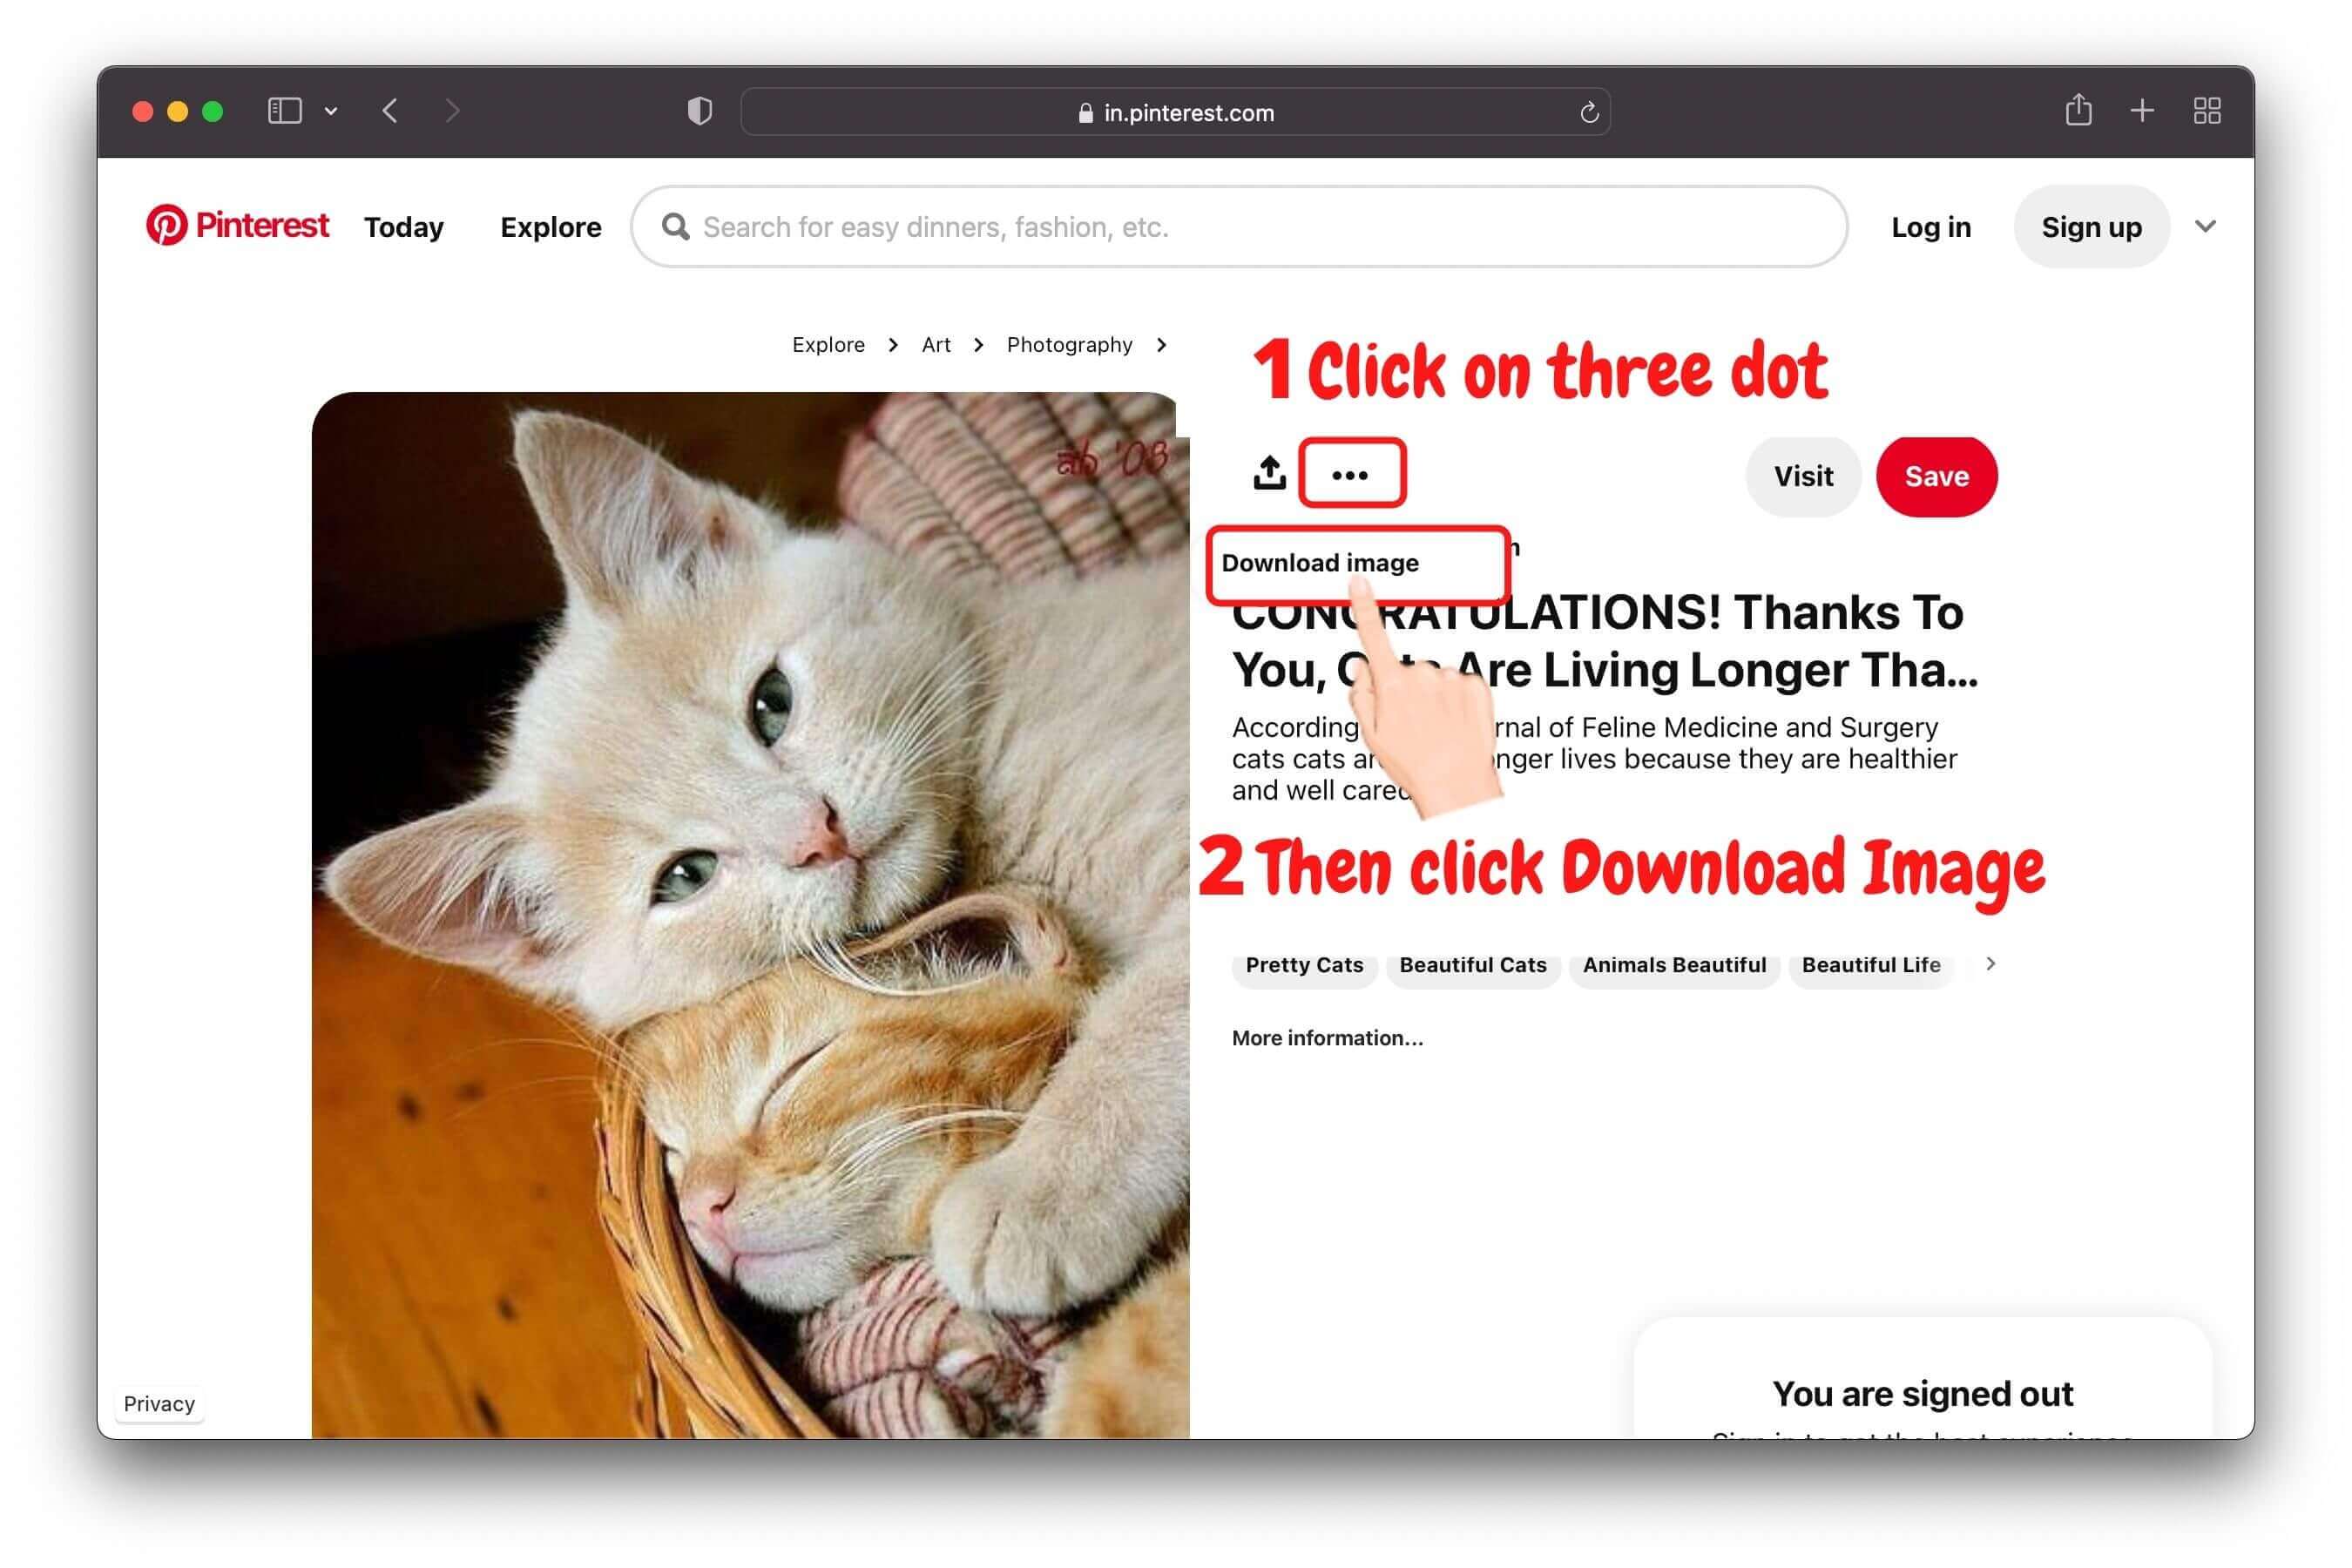2352x1568 pixels.
Task: Click the search magnifier icon
Action: (x=676, y=226)
